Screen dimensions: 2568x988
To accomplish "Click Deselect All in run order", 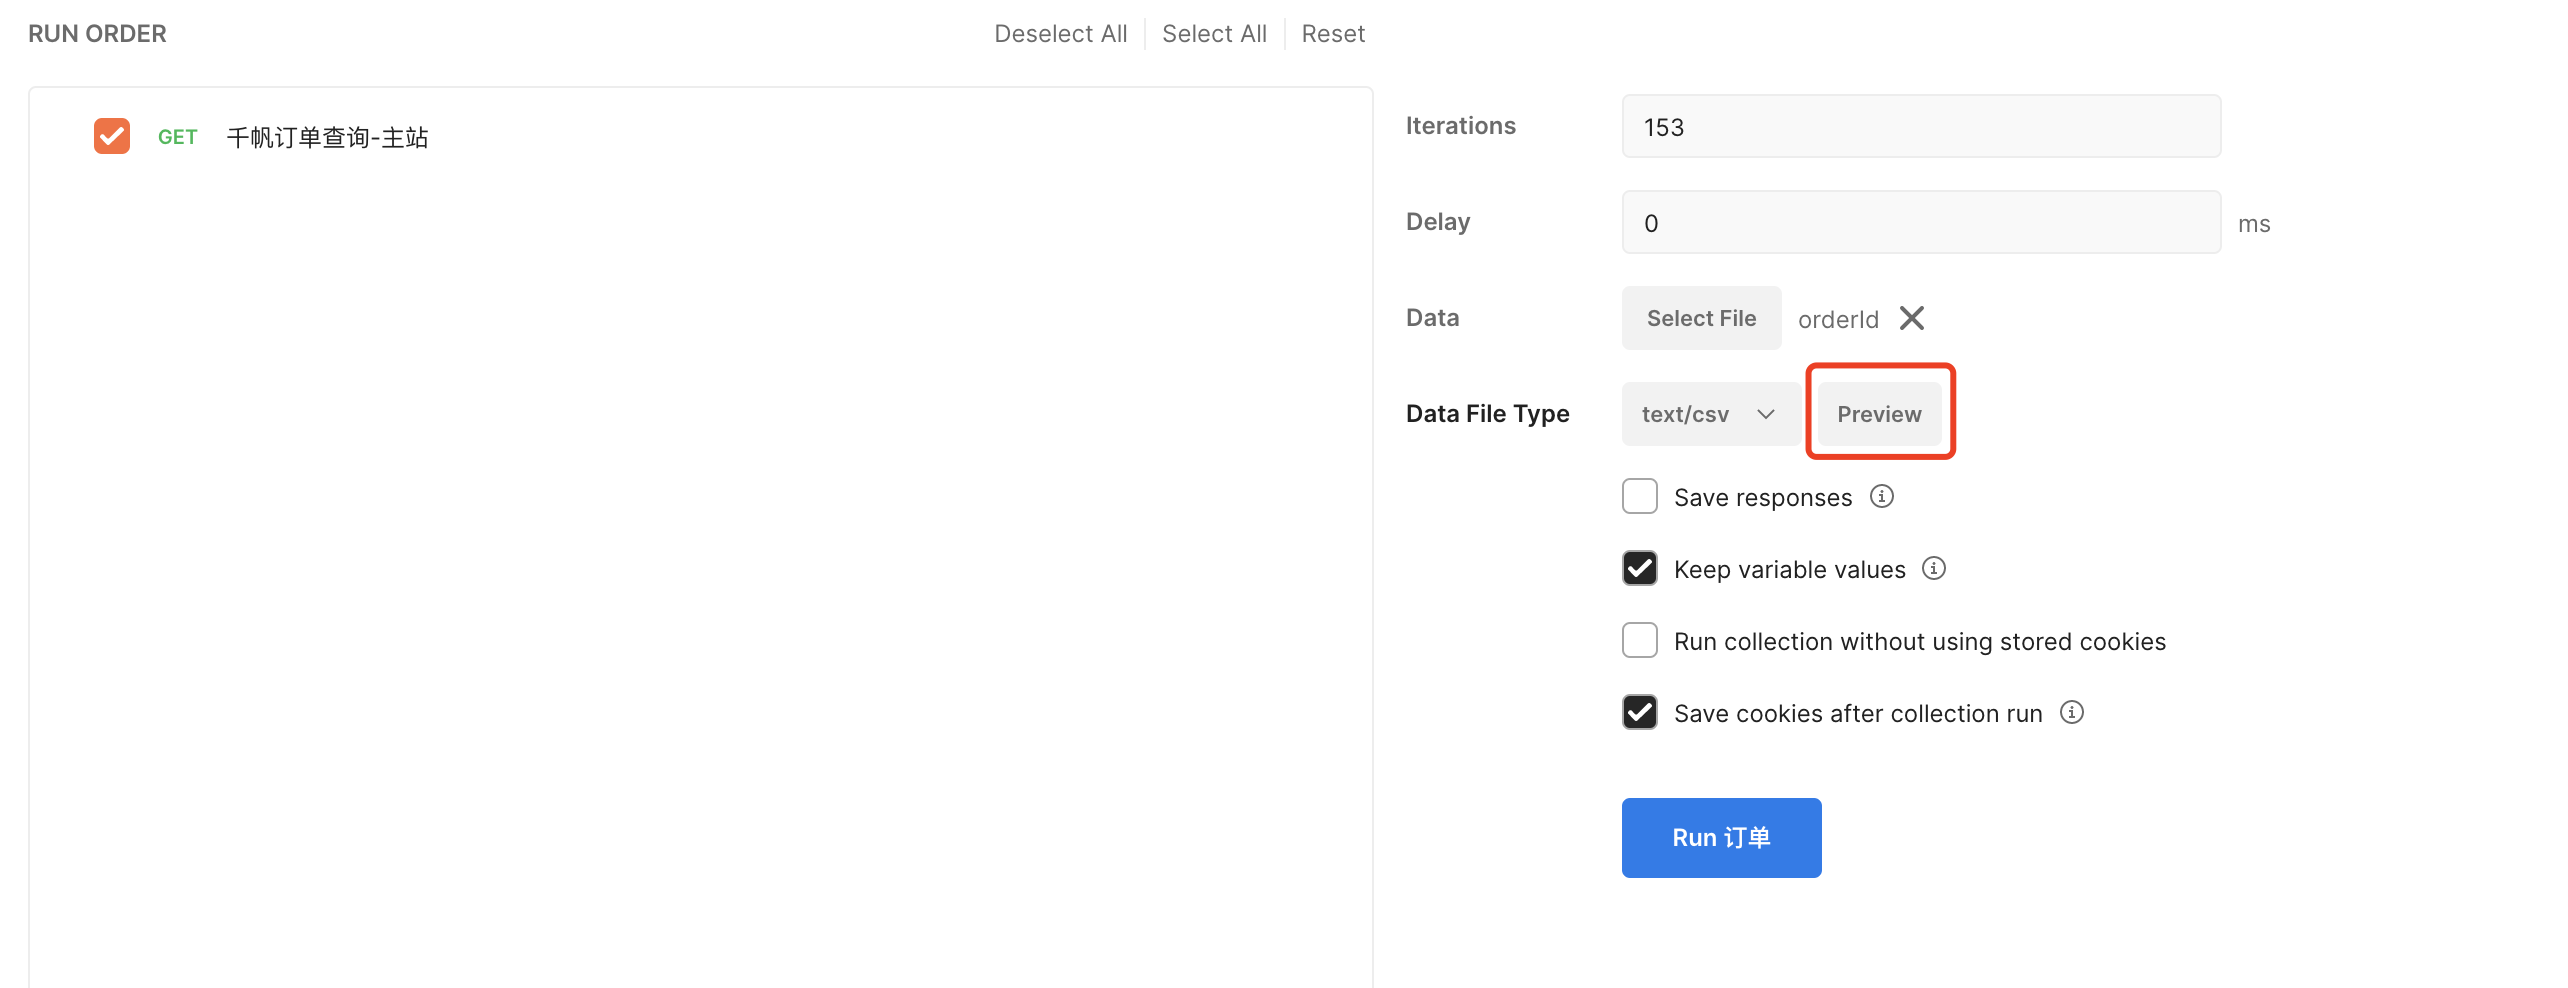I will pyautogui.click(x=1060, y=34).
